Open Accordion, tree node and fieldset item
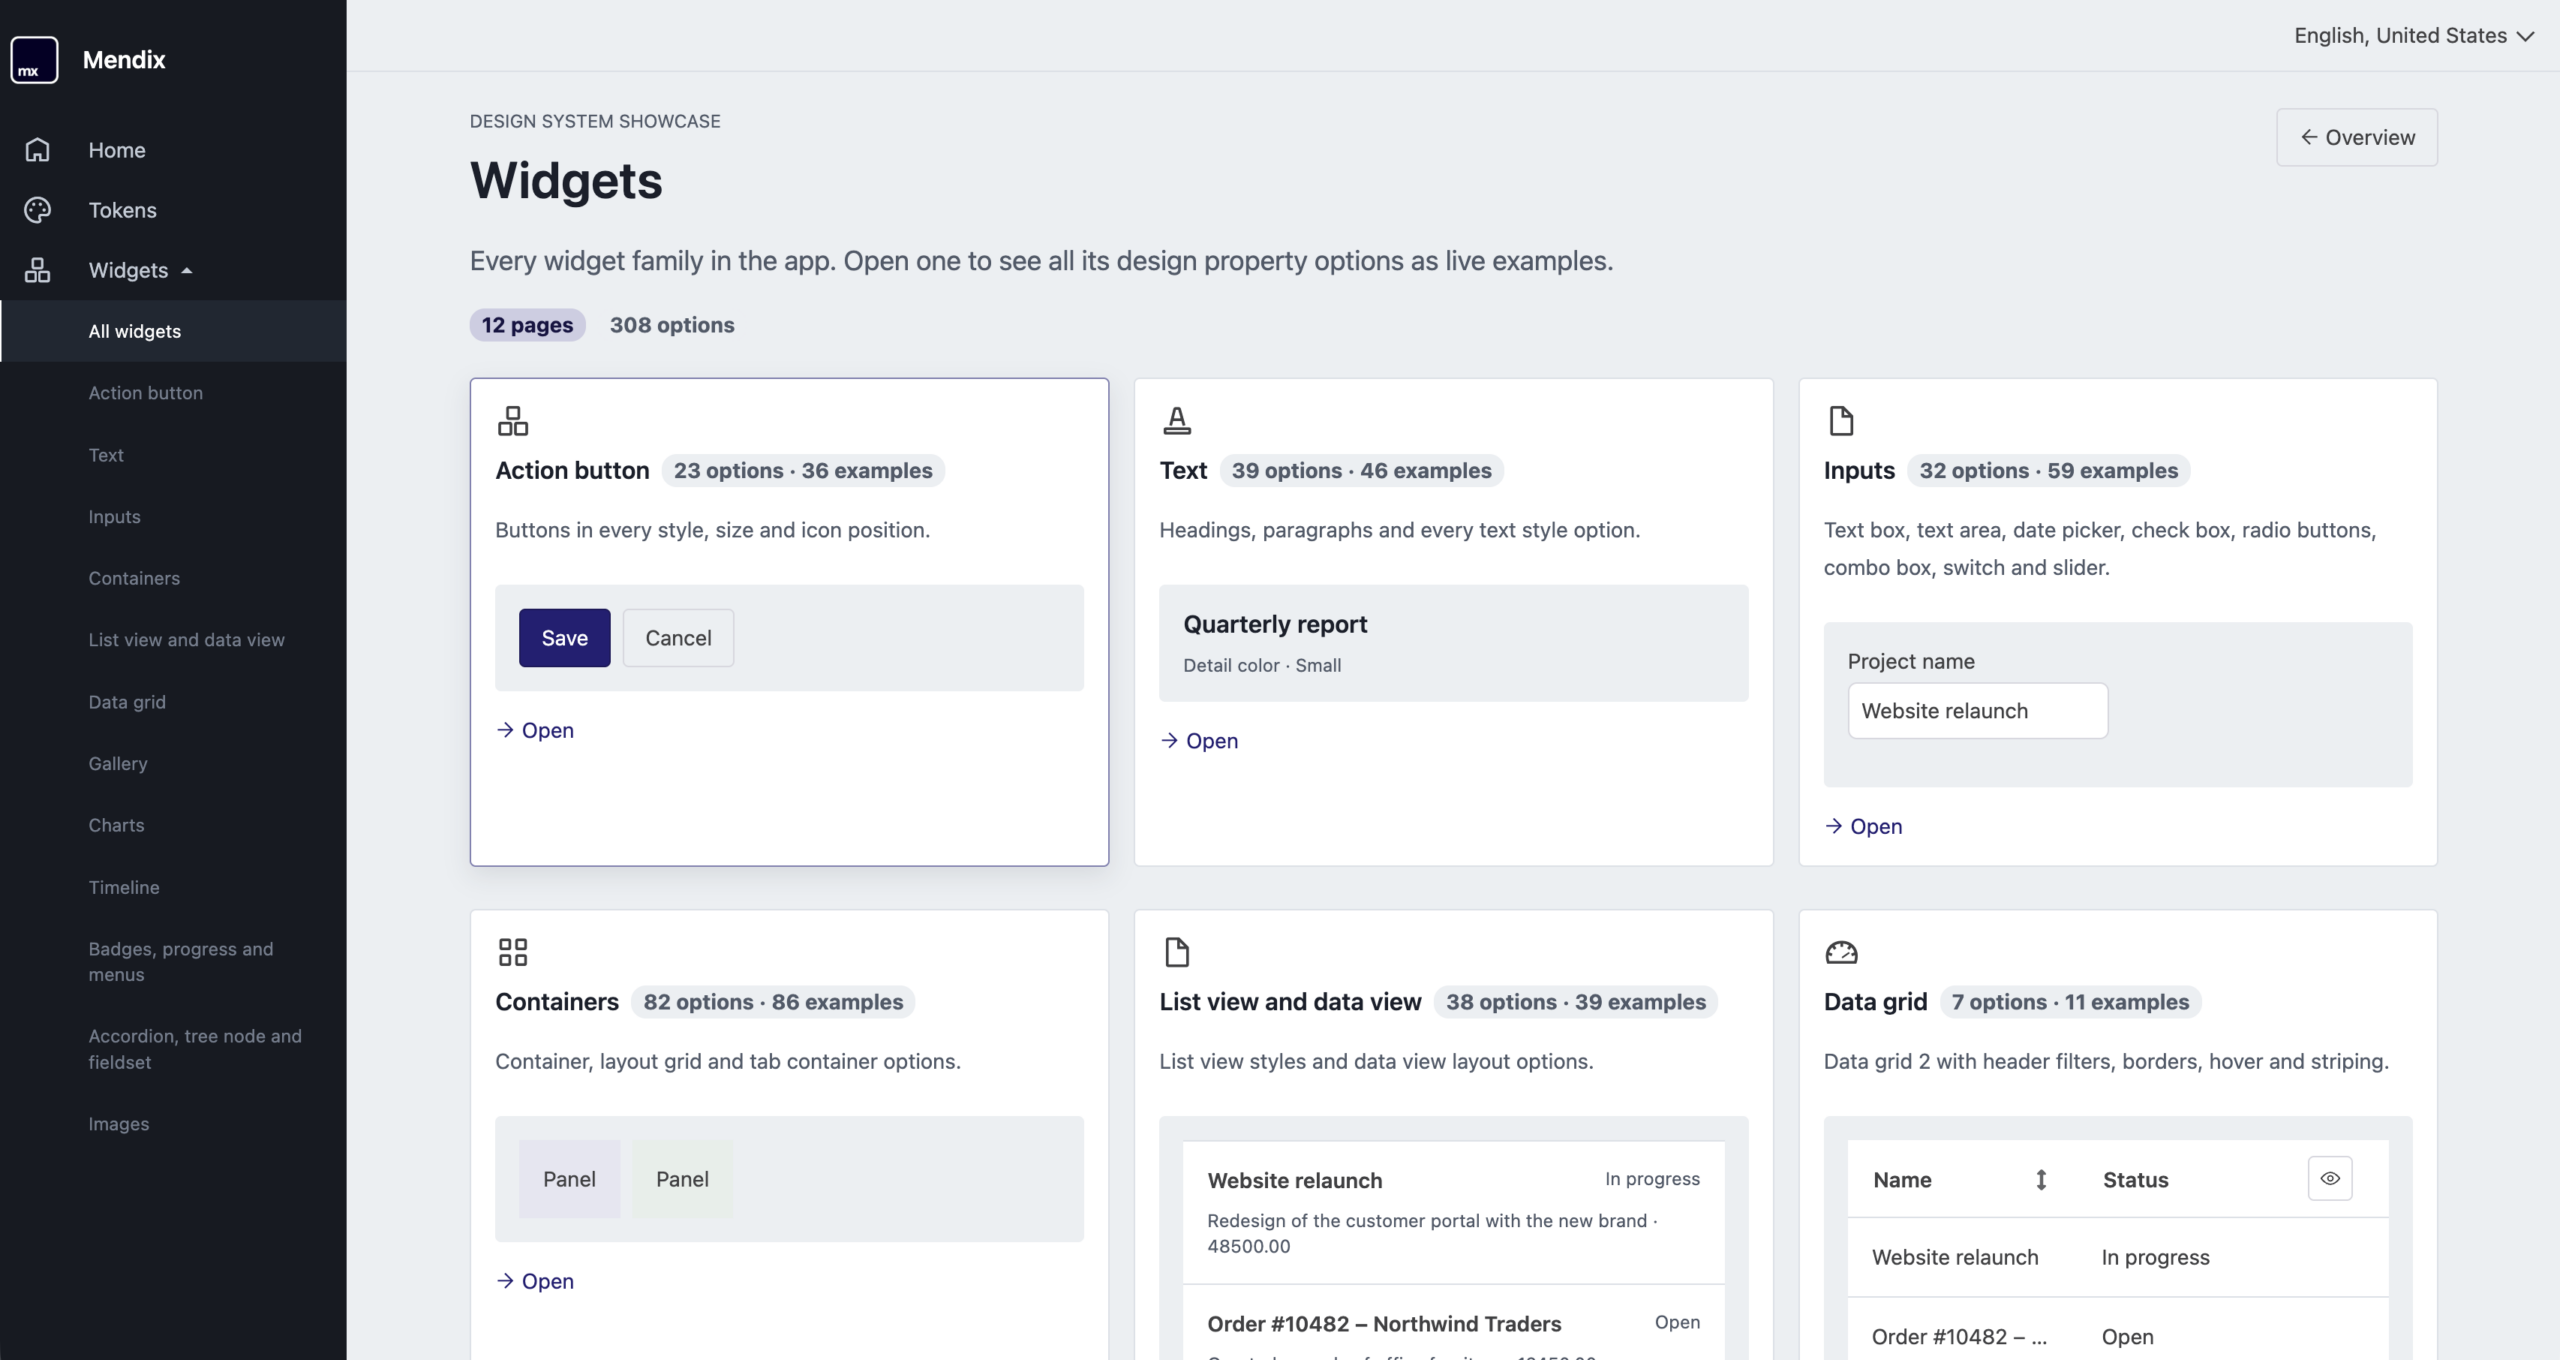2560x1360 pixels. coord(174,1049)
